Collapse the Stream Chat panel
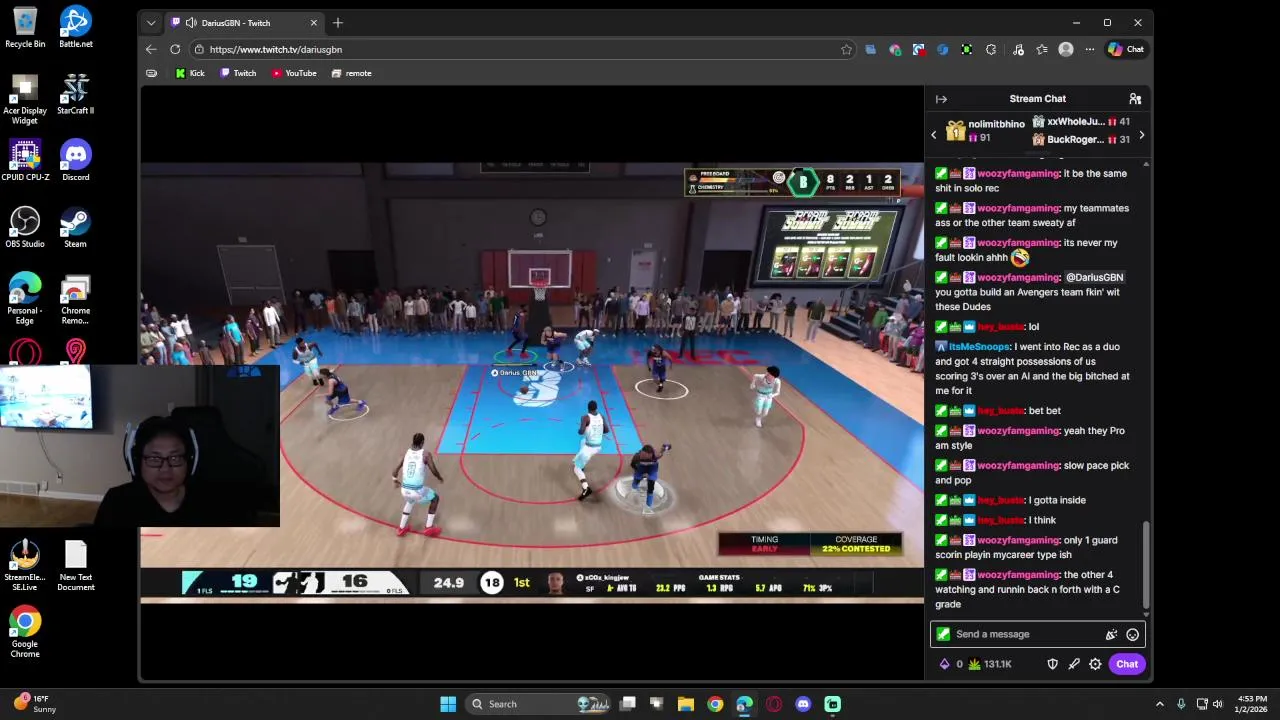Image resolution: width=1280 pixels, height=720 pixels. tap(941, 99)
